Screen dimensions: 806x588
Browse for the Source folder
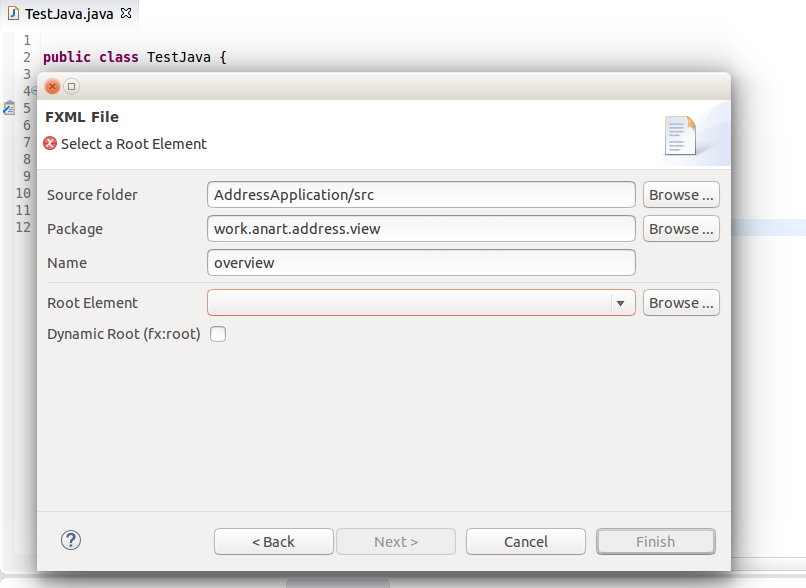click(x=681, y=195)
